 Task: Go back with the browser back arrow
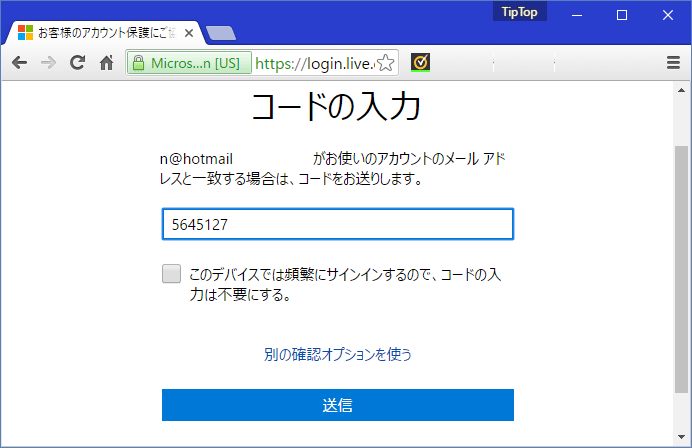pos(19,63)
